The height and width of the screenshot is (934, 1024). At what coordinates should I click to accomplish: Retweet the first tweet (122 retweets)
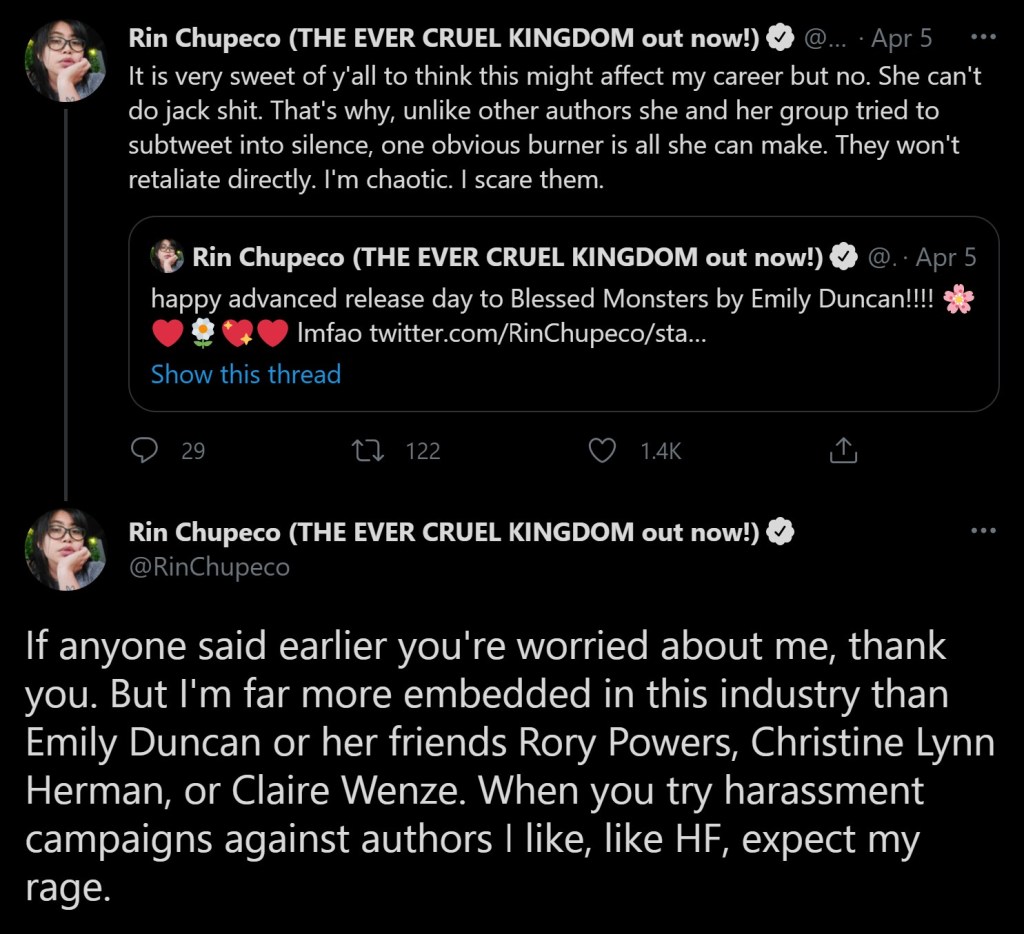(367, 451)
